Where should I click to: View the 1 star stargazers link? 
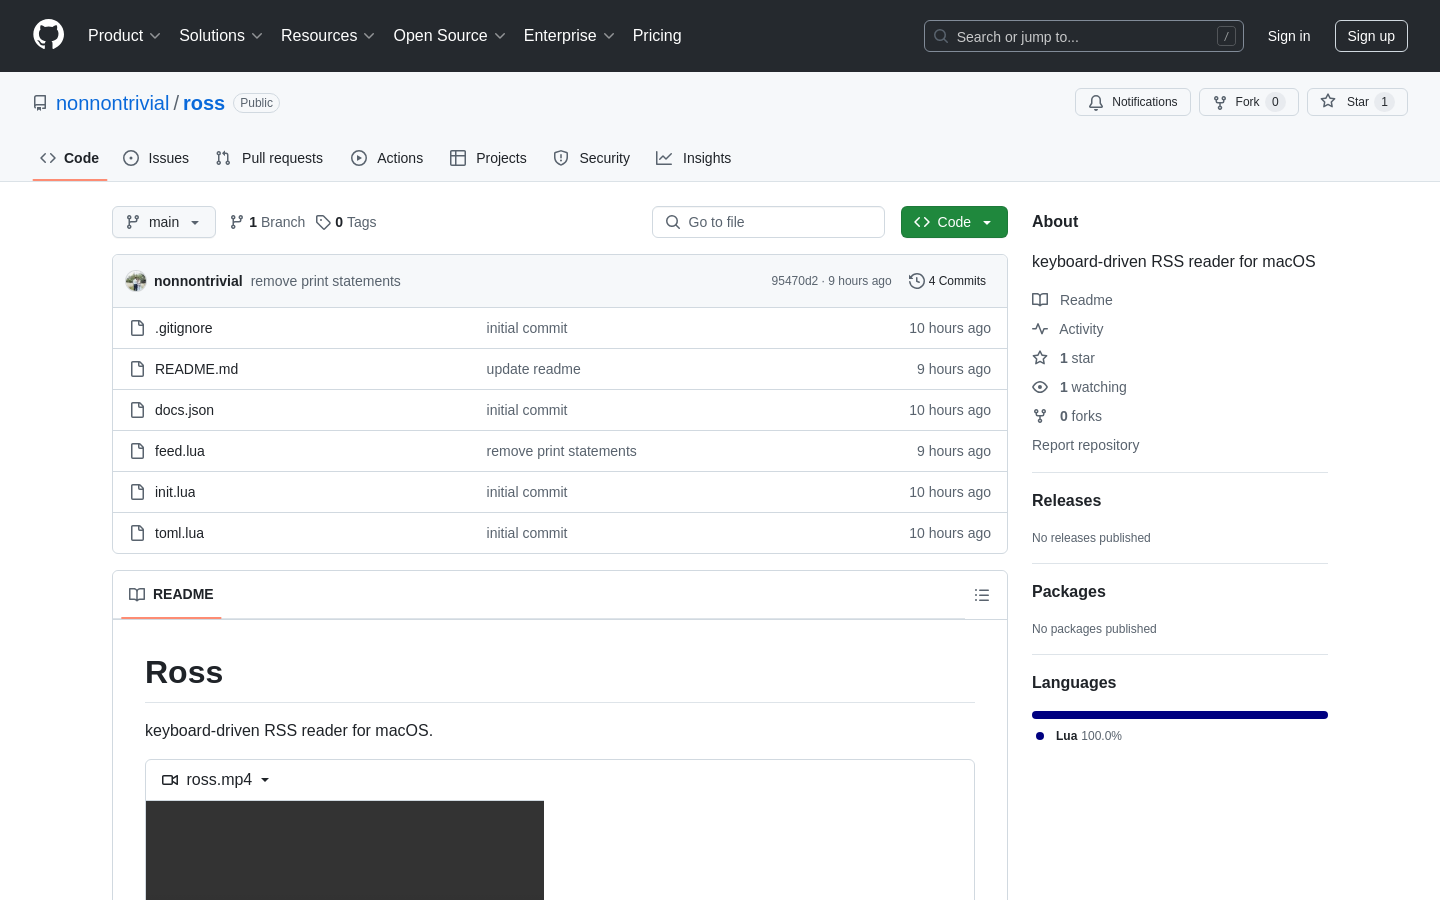click(x=1064, y=358)
